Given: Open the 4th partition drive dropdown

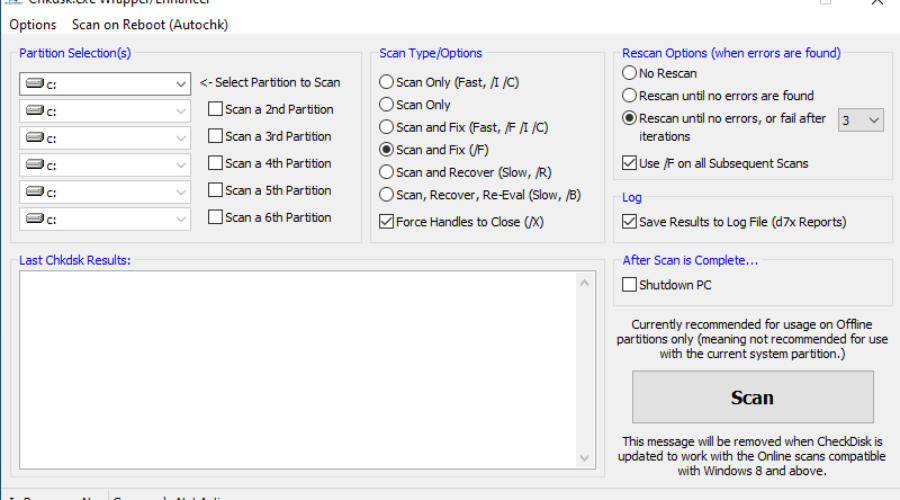Looking at the screenshot, I should (x=105, y=165).
